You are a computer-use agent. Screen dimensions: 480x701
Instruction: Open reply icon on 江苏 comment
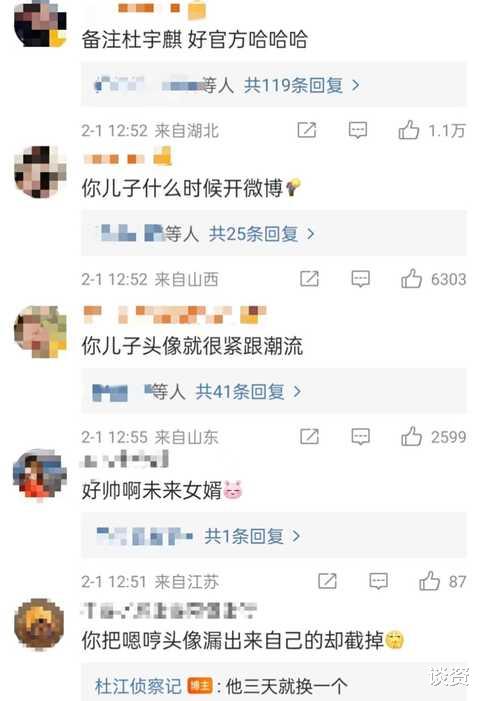coord(379,581)
